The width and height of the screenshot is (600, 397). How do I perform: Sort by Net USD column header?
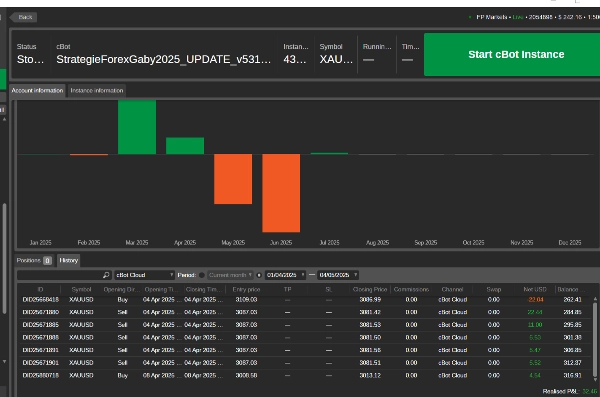(535, 289)
